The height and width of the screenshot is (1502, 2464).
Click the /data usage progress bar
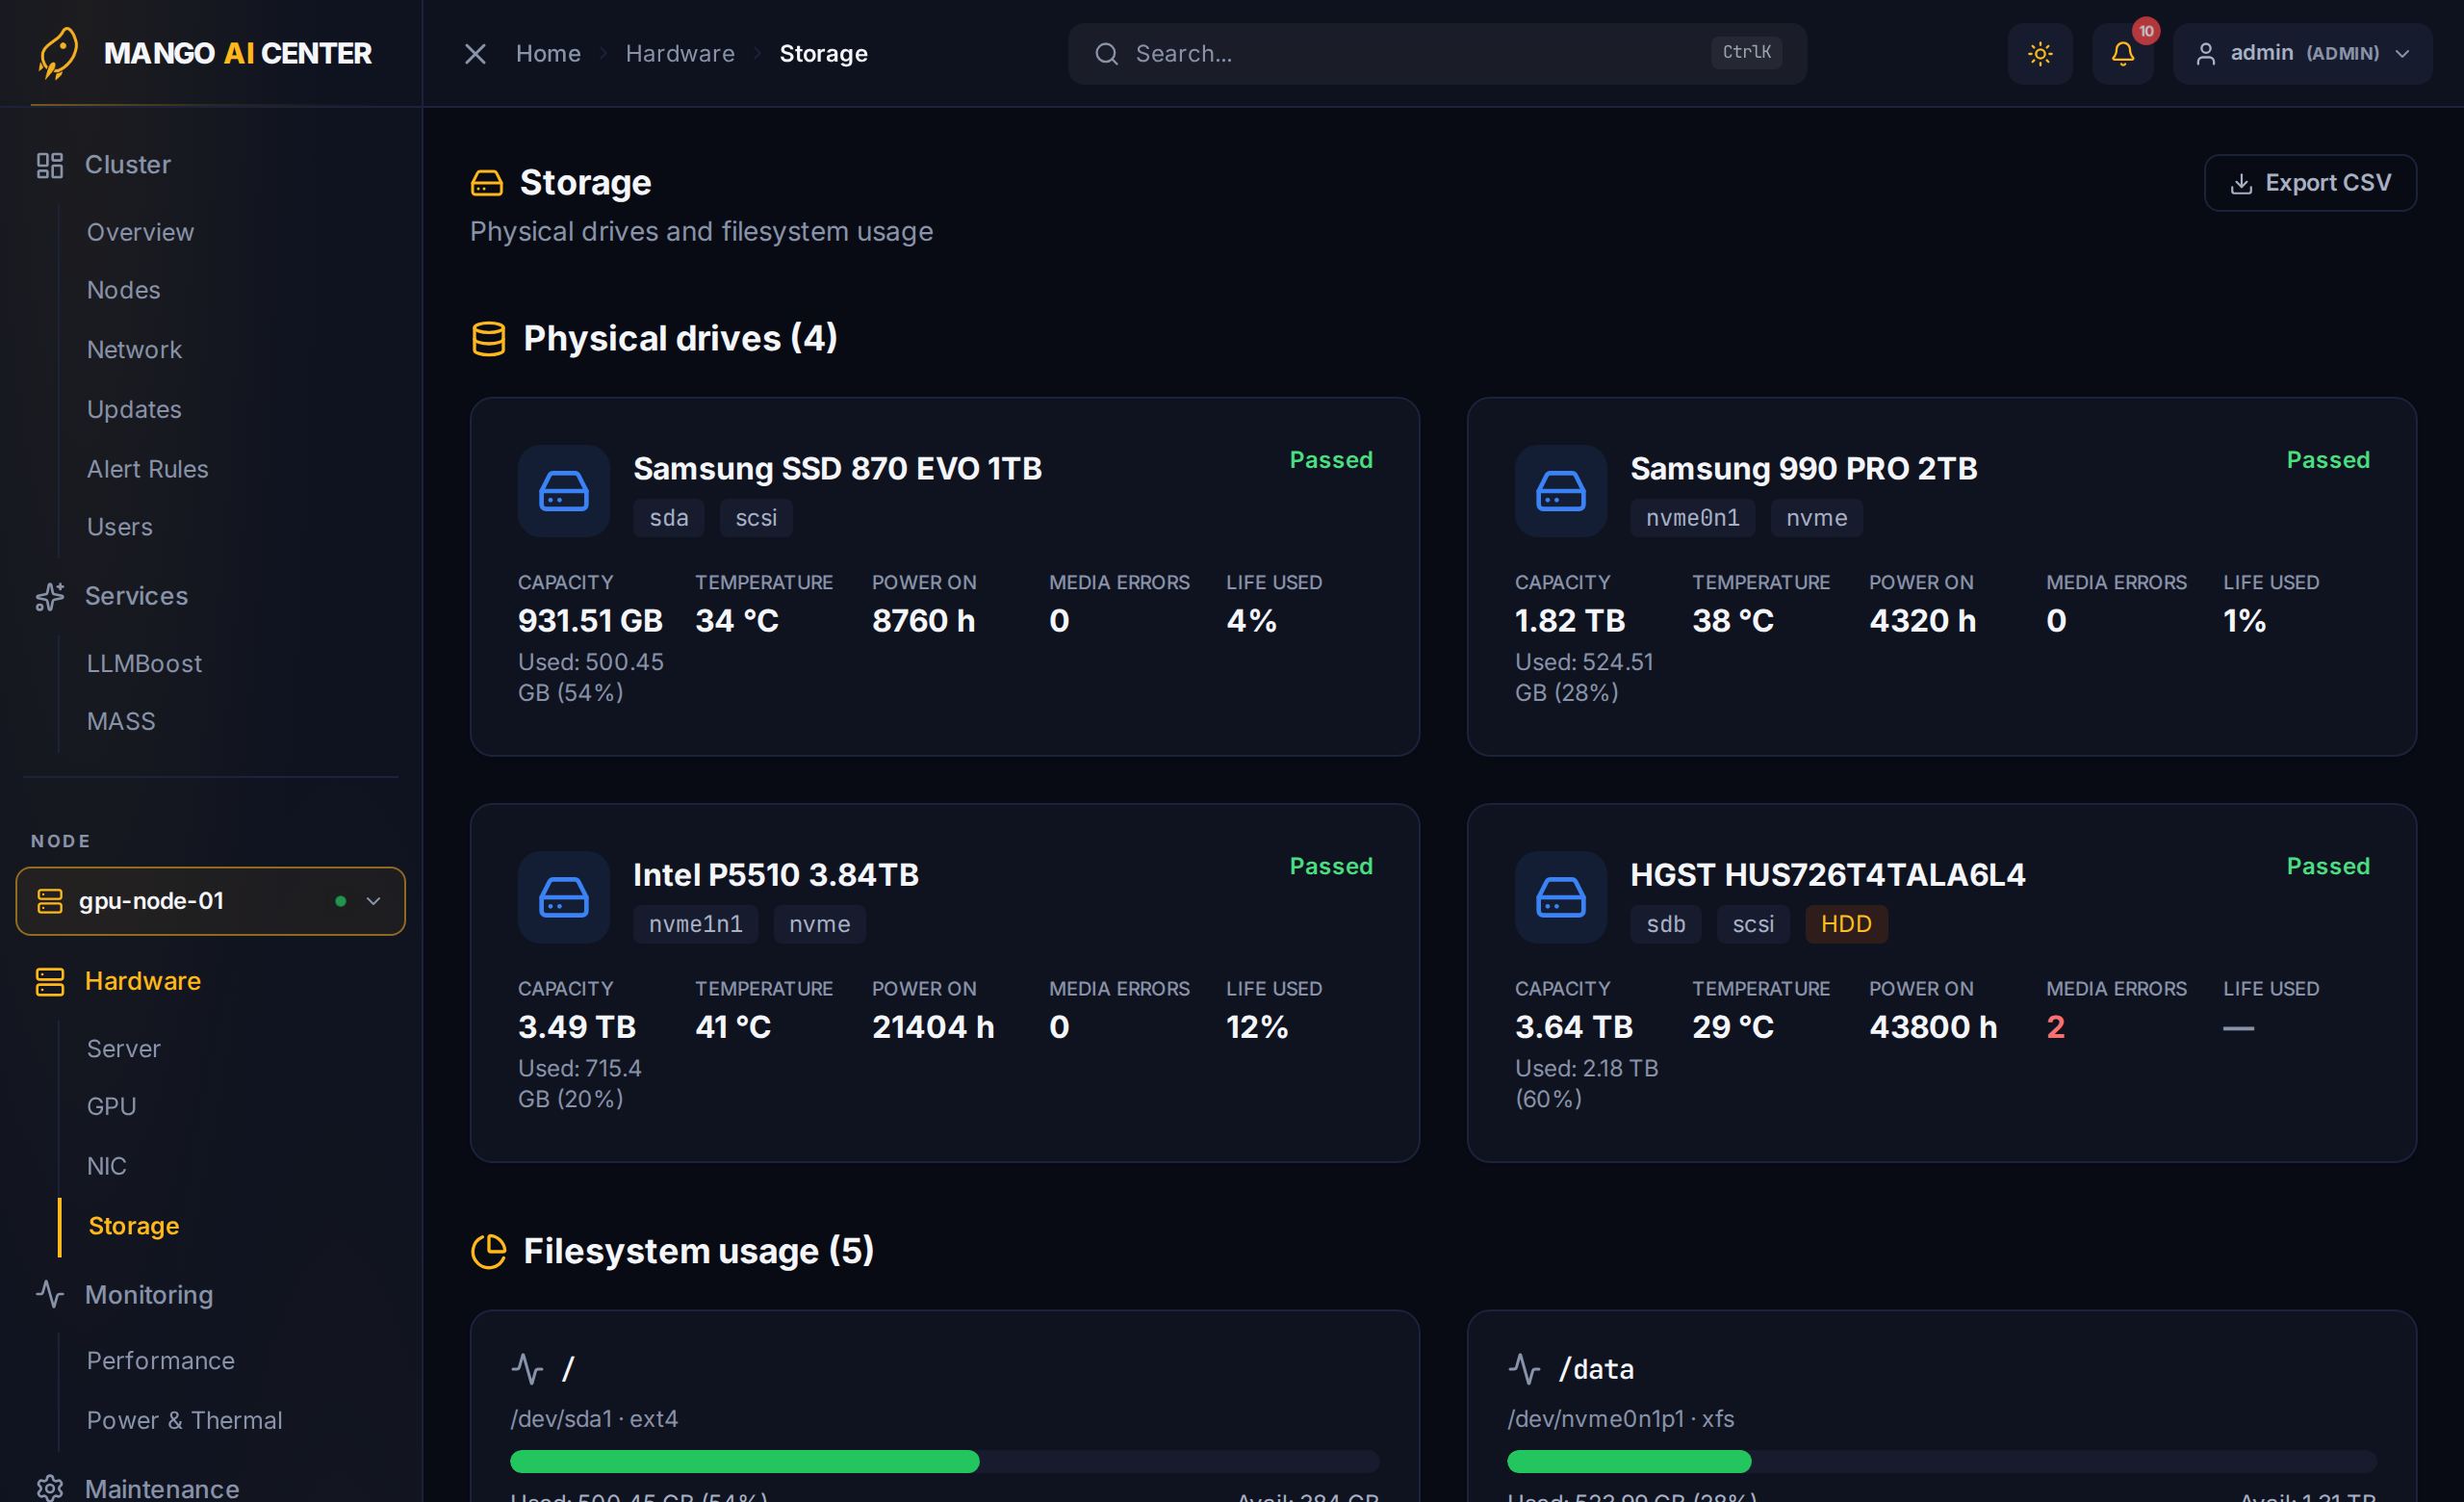[x=1941, y=1461]
